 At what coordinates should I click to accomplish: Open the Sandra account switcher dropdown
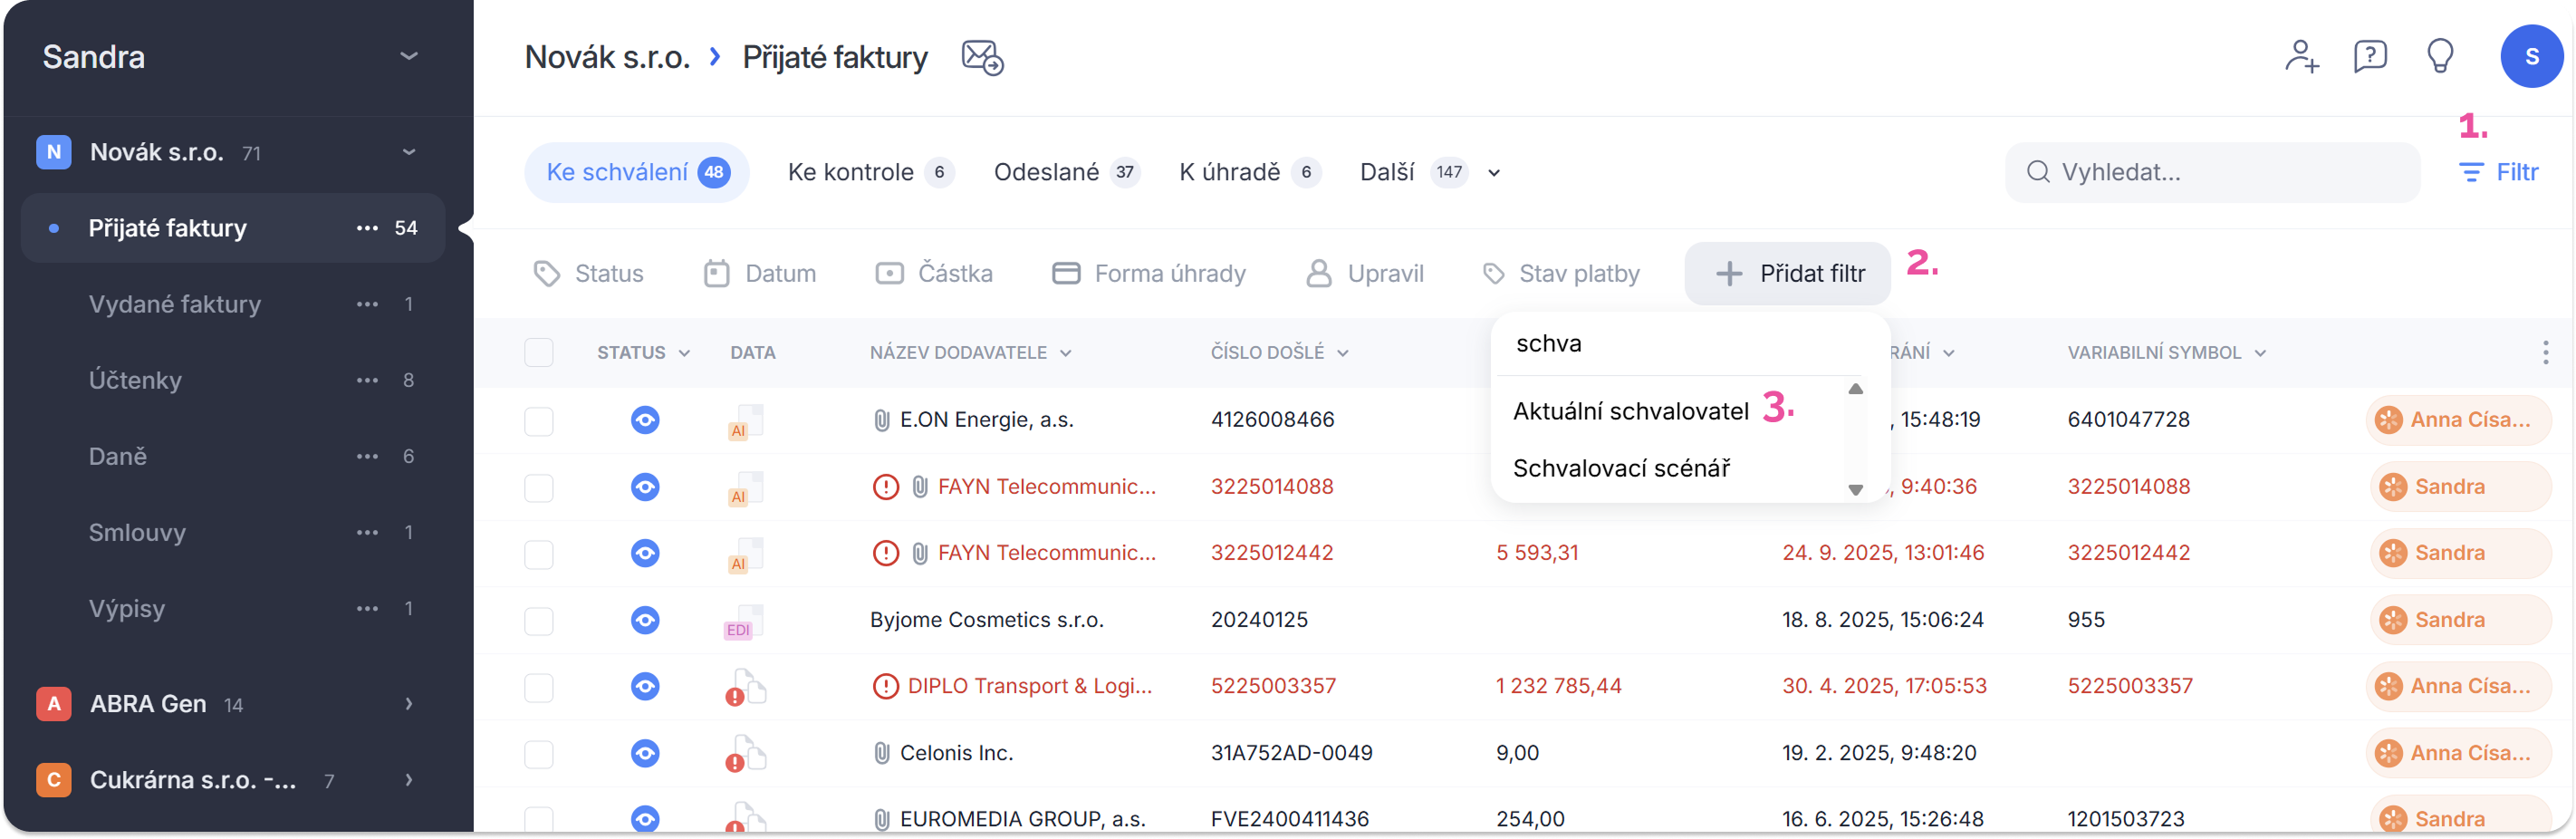(408, 56)
